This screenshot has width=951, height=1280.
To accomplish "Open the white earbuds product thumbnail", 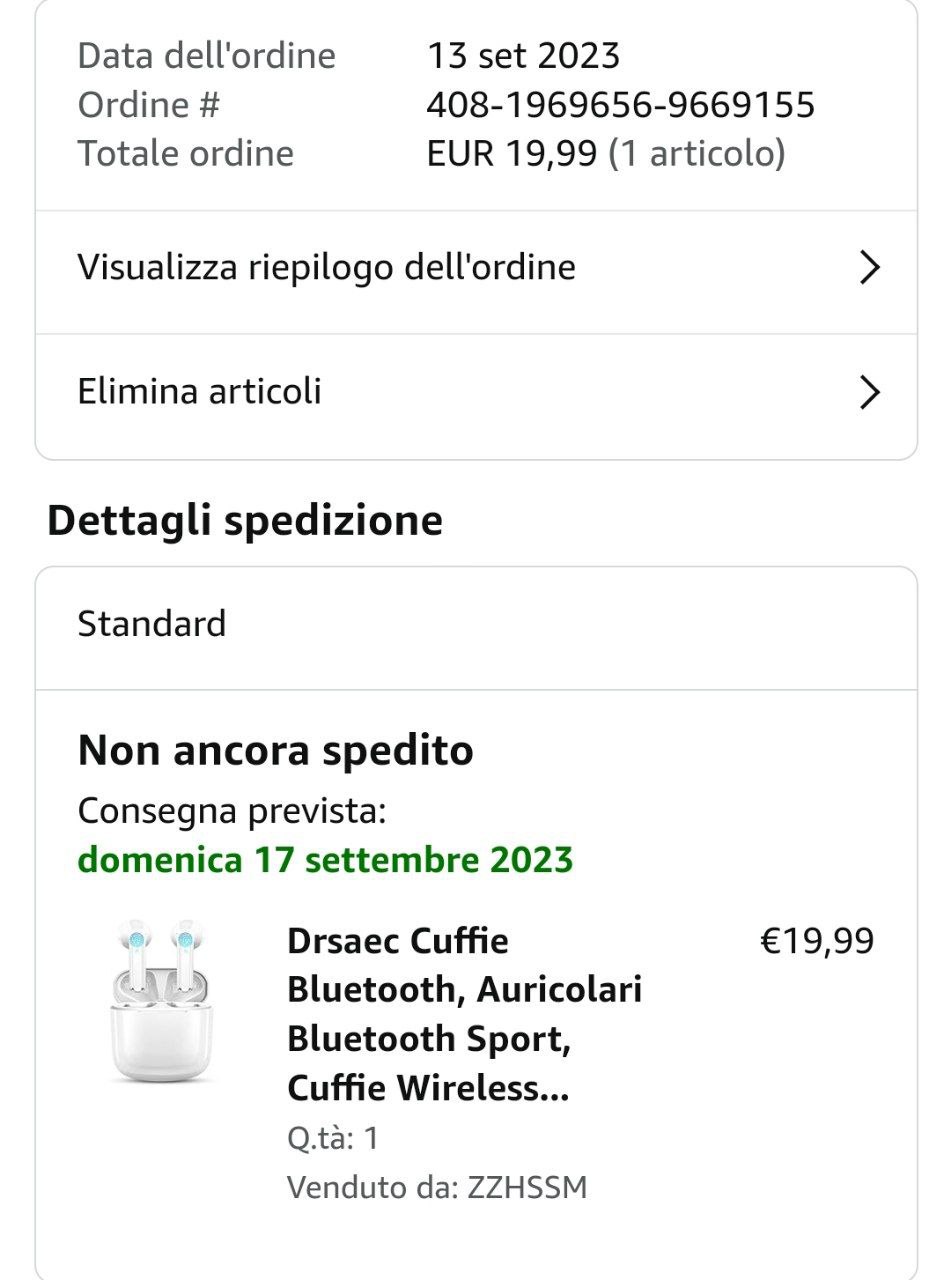I will (x=160, y=1001).
